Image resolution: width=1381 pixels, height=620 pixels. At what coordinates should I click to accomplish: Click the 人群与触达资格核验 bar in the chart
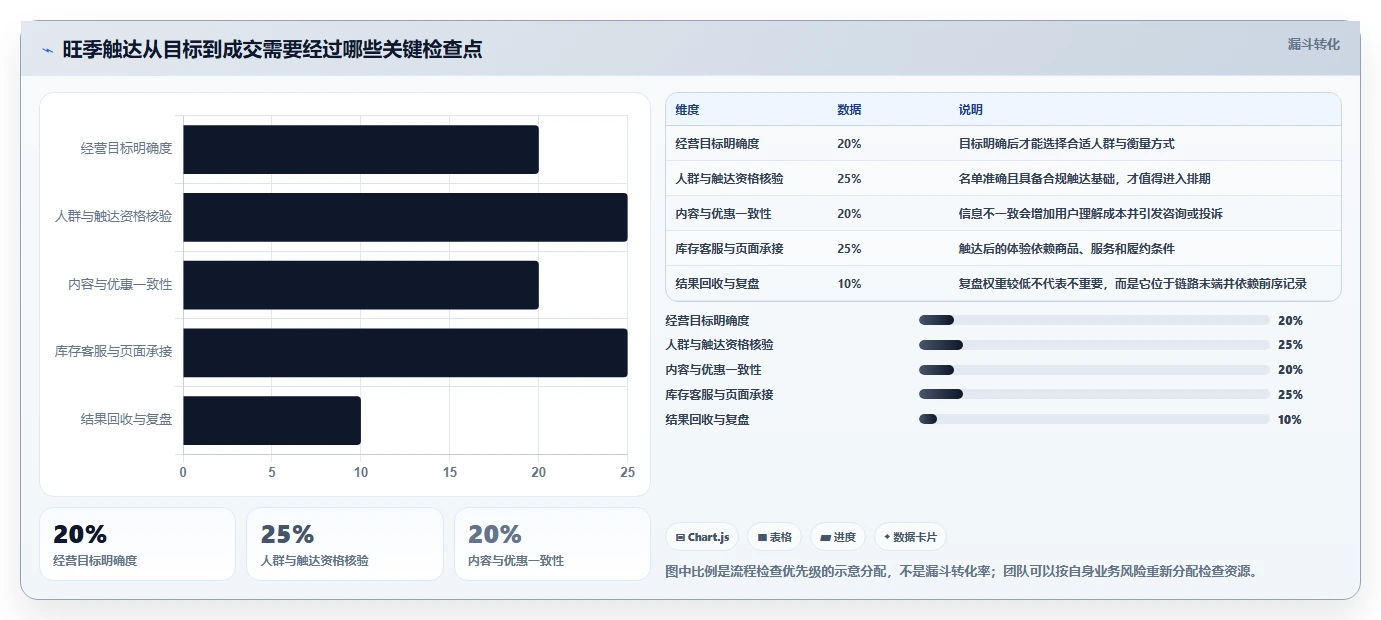[405, 217]
